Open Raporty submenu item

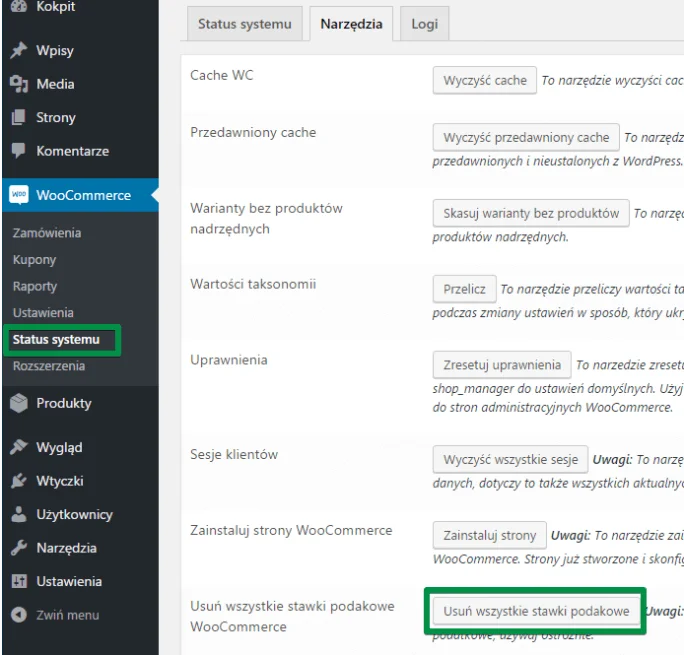35,286
